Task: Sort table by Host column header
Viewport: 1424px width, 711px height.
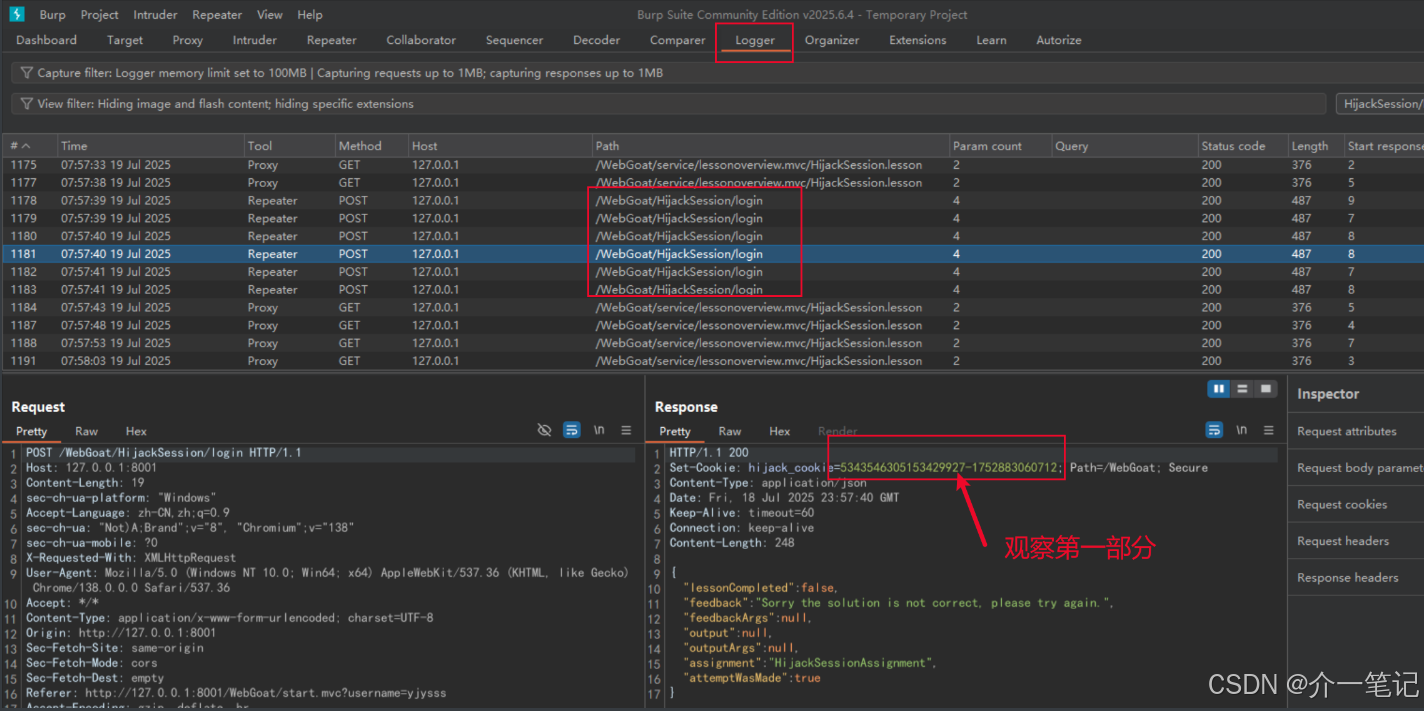Action: (x=499, y=146)
